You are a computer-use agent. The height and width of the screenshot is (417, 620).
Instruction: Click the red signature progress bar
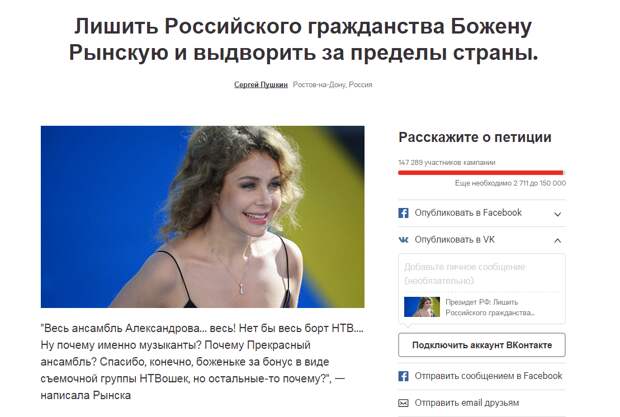click(x=480, y=172)
